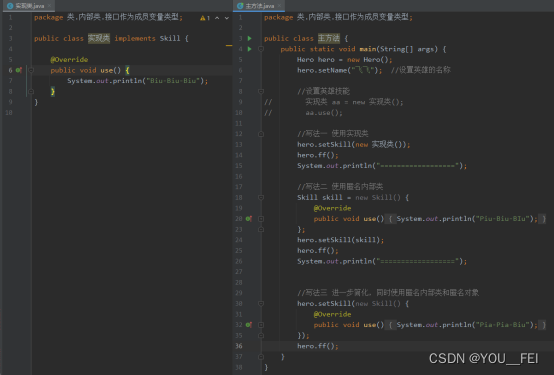Click line number 6 in the 实现类.java gutter
The height and width of the screenshot is (375, 554).
coord(10,70)
